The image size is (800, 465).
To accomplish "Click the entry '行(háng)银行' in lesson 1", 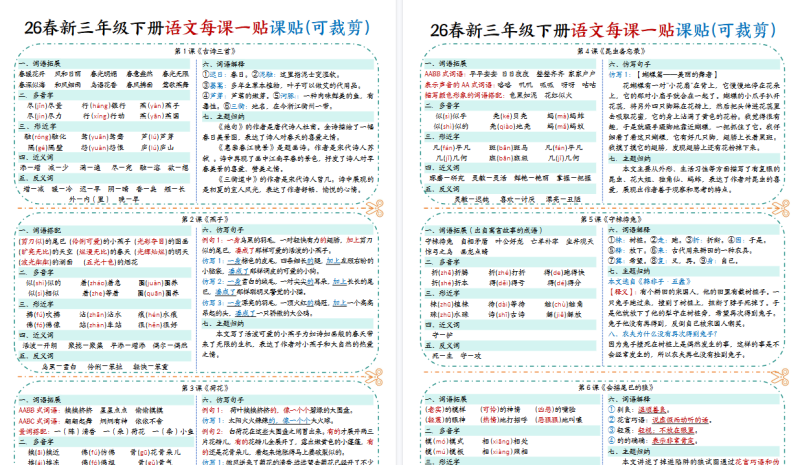I will (104, 106).
